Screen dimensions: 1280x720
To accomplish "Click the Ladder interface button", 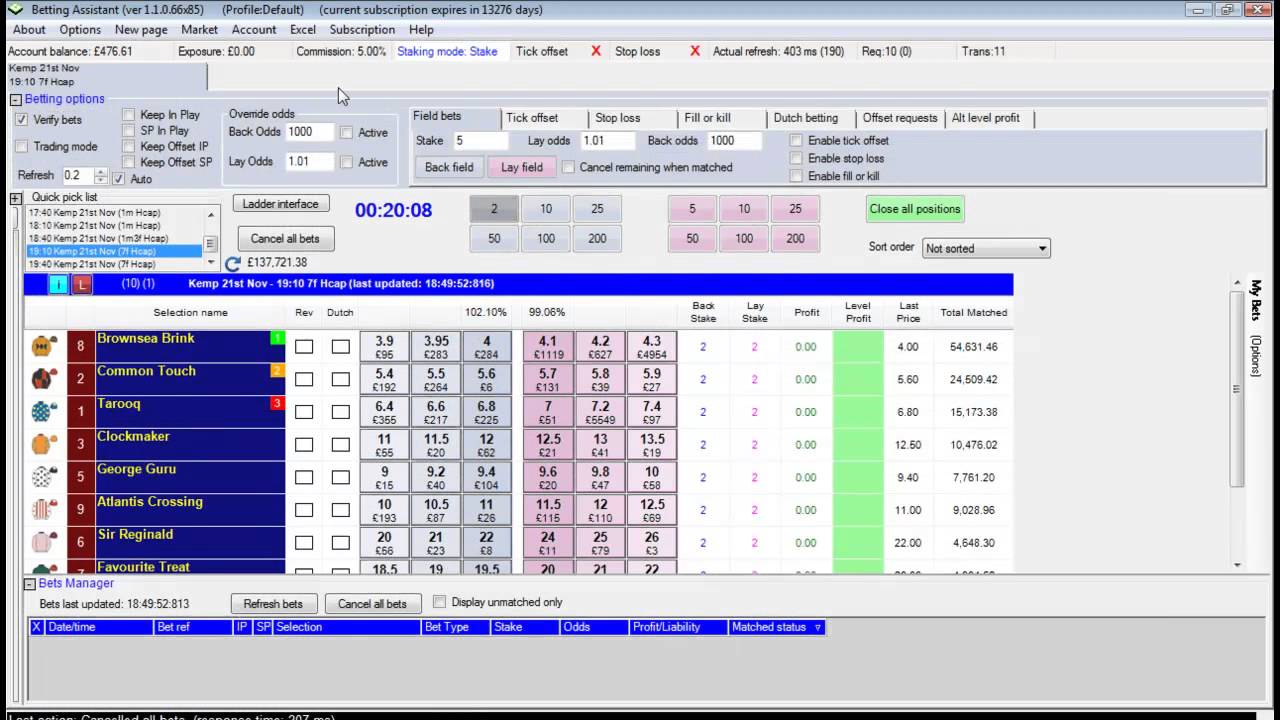I will [280, 204].
